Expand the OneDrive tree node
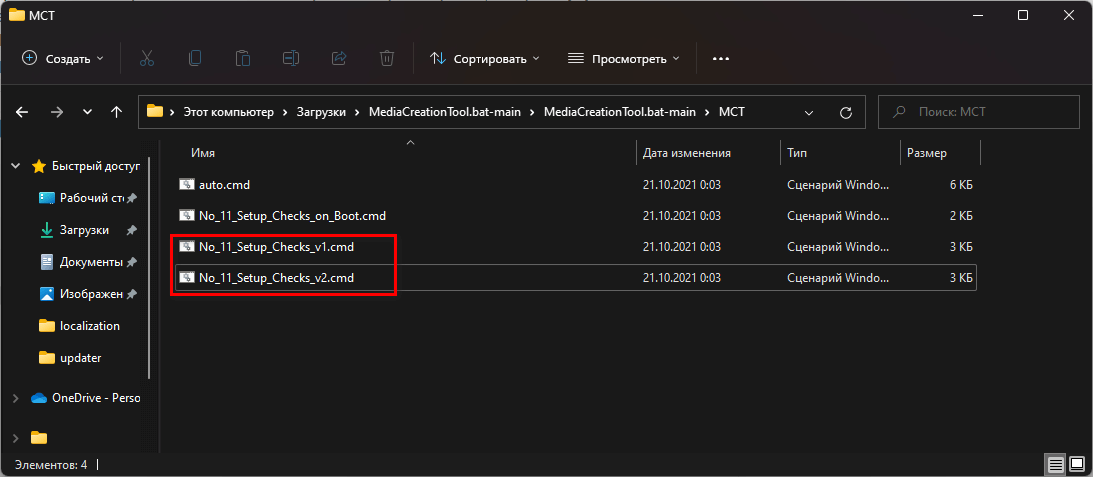 tap(15, 398)
